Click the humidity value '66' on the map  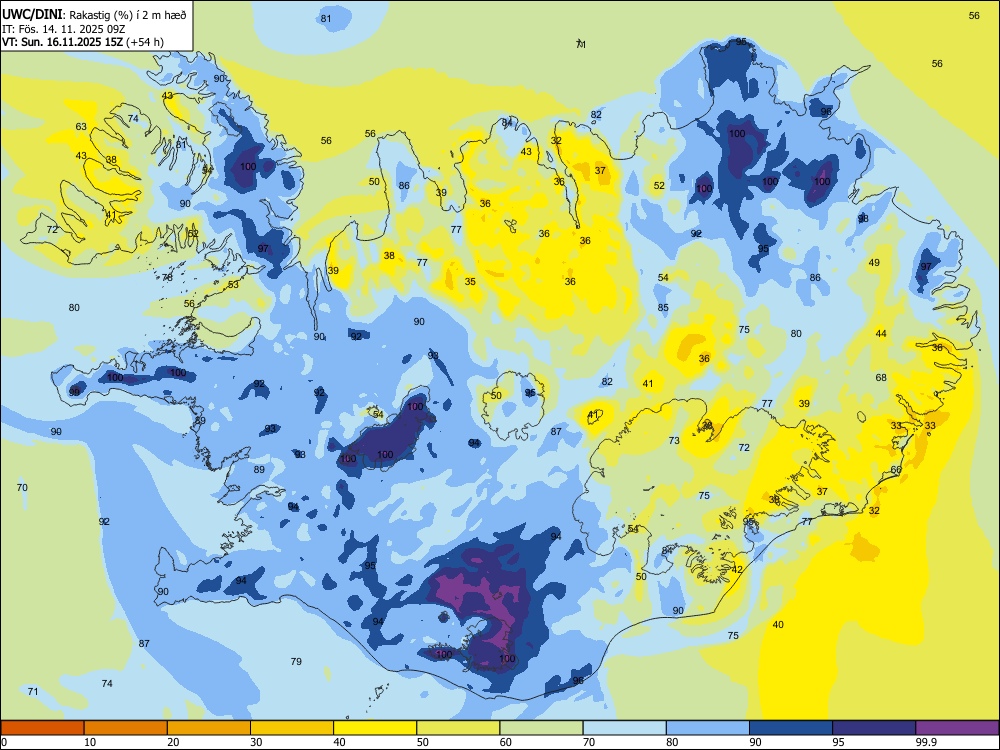pyautogui.click(x=896, y=470)
